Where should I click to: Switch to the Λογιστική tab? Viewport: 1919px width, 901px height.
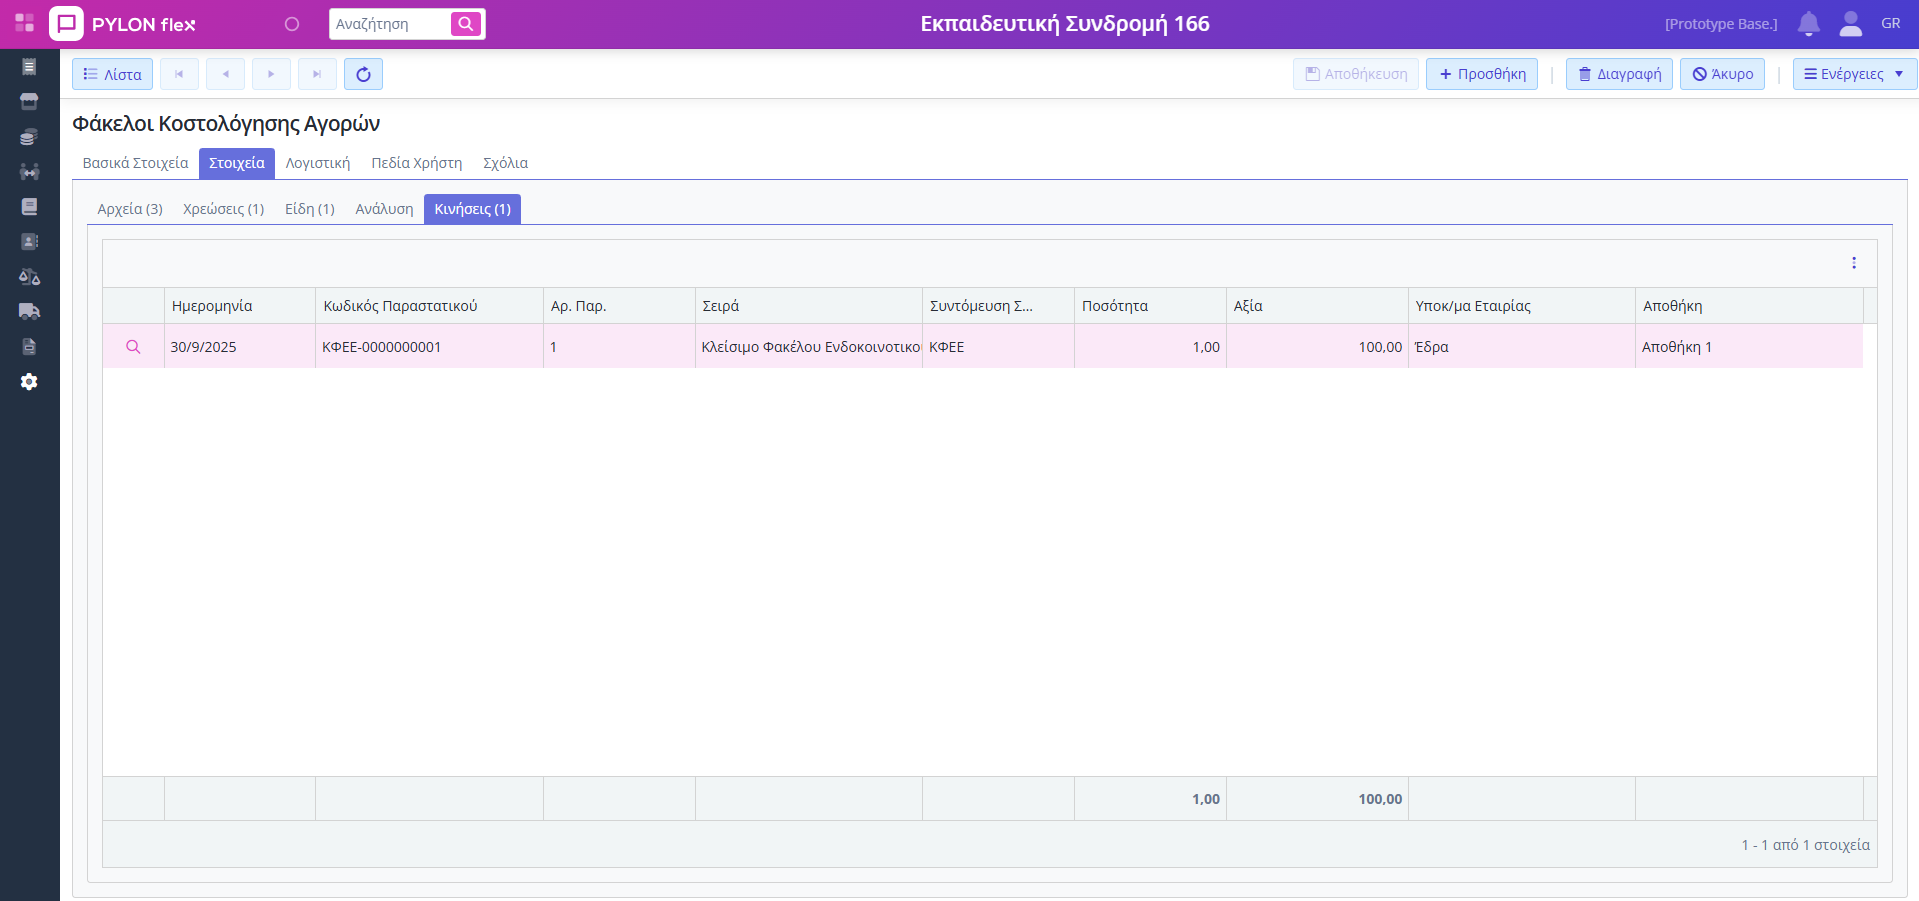point(318,163)
